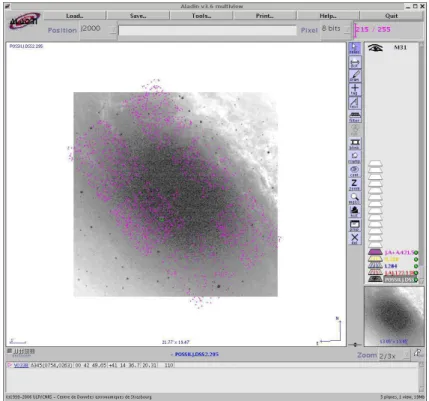This screenshot has width=429, height=401.
Task: Click the zoom overview thumbnail
Action: (x=393, y=316)
